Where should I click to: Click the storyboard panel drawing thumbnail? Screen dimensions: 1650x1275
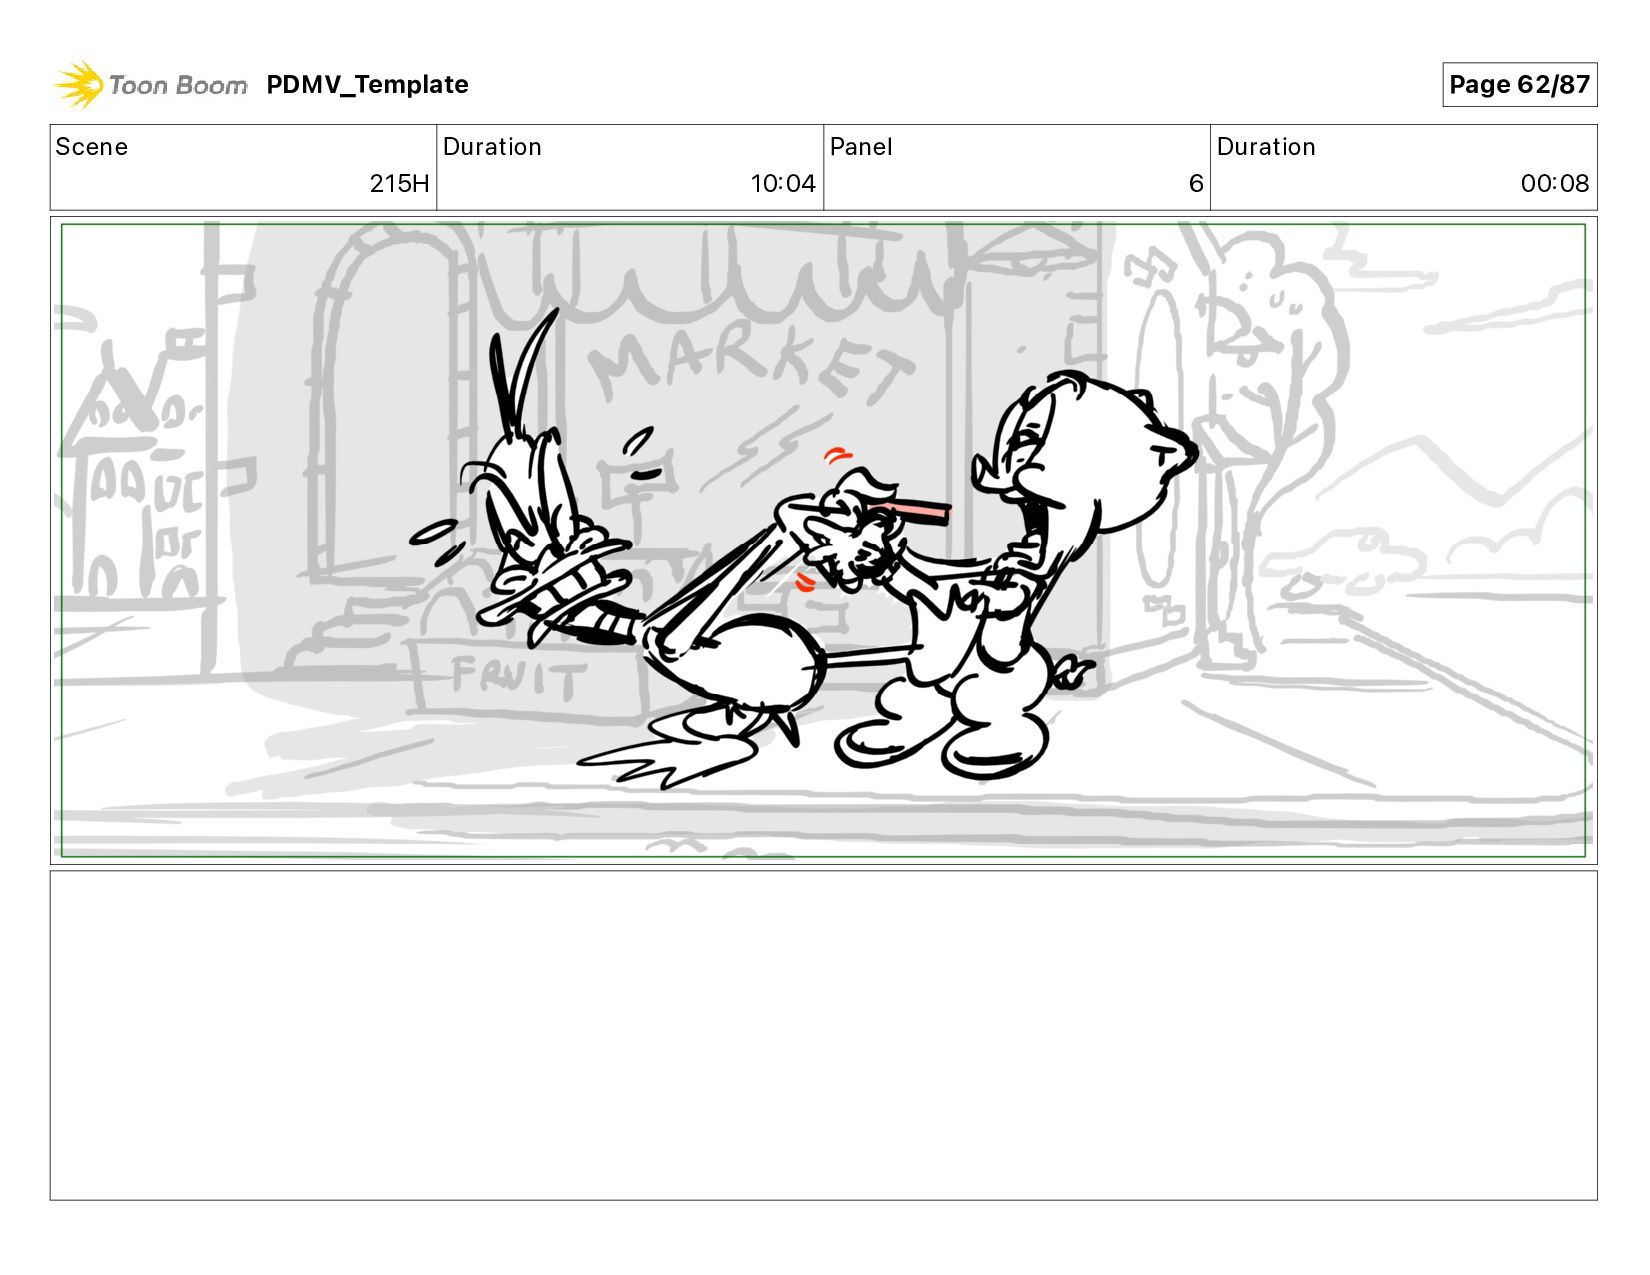(x=824, y=540)
